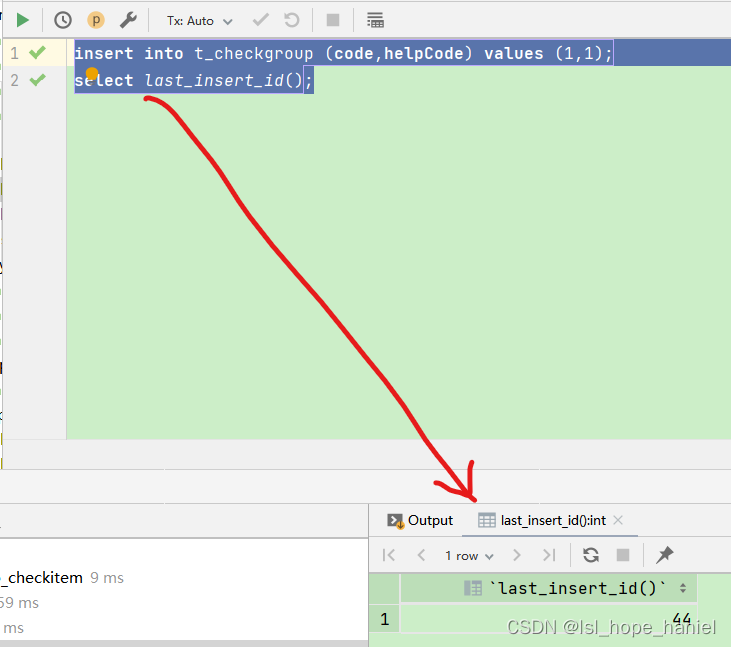This screenshot has height=647, width=731.
Task: Go to the last results page
Action: [x=549, y=555]
